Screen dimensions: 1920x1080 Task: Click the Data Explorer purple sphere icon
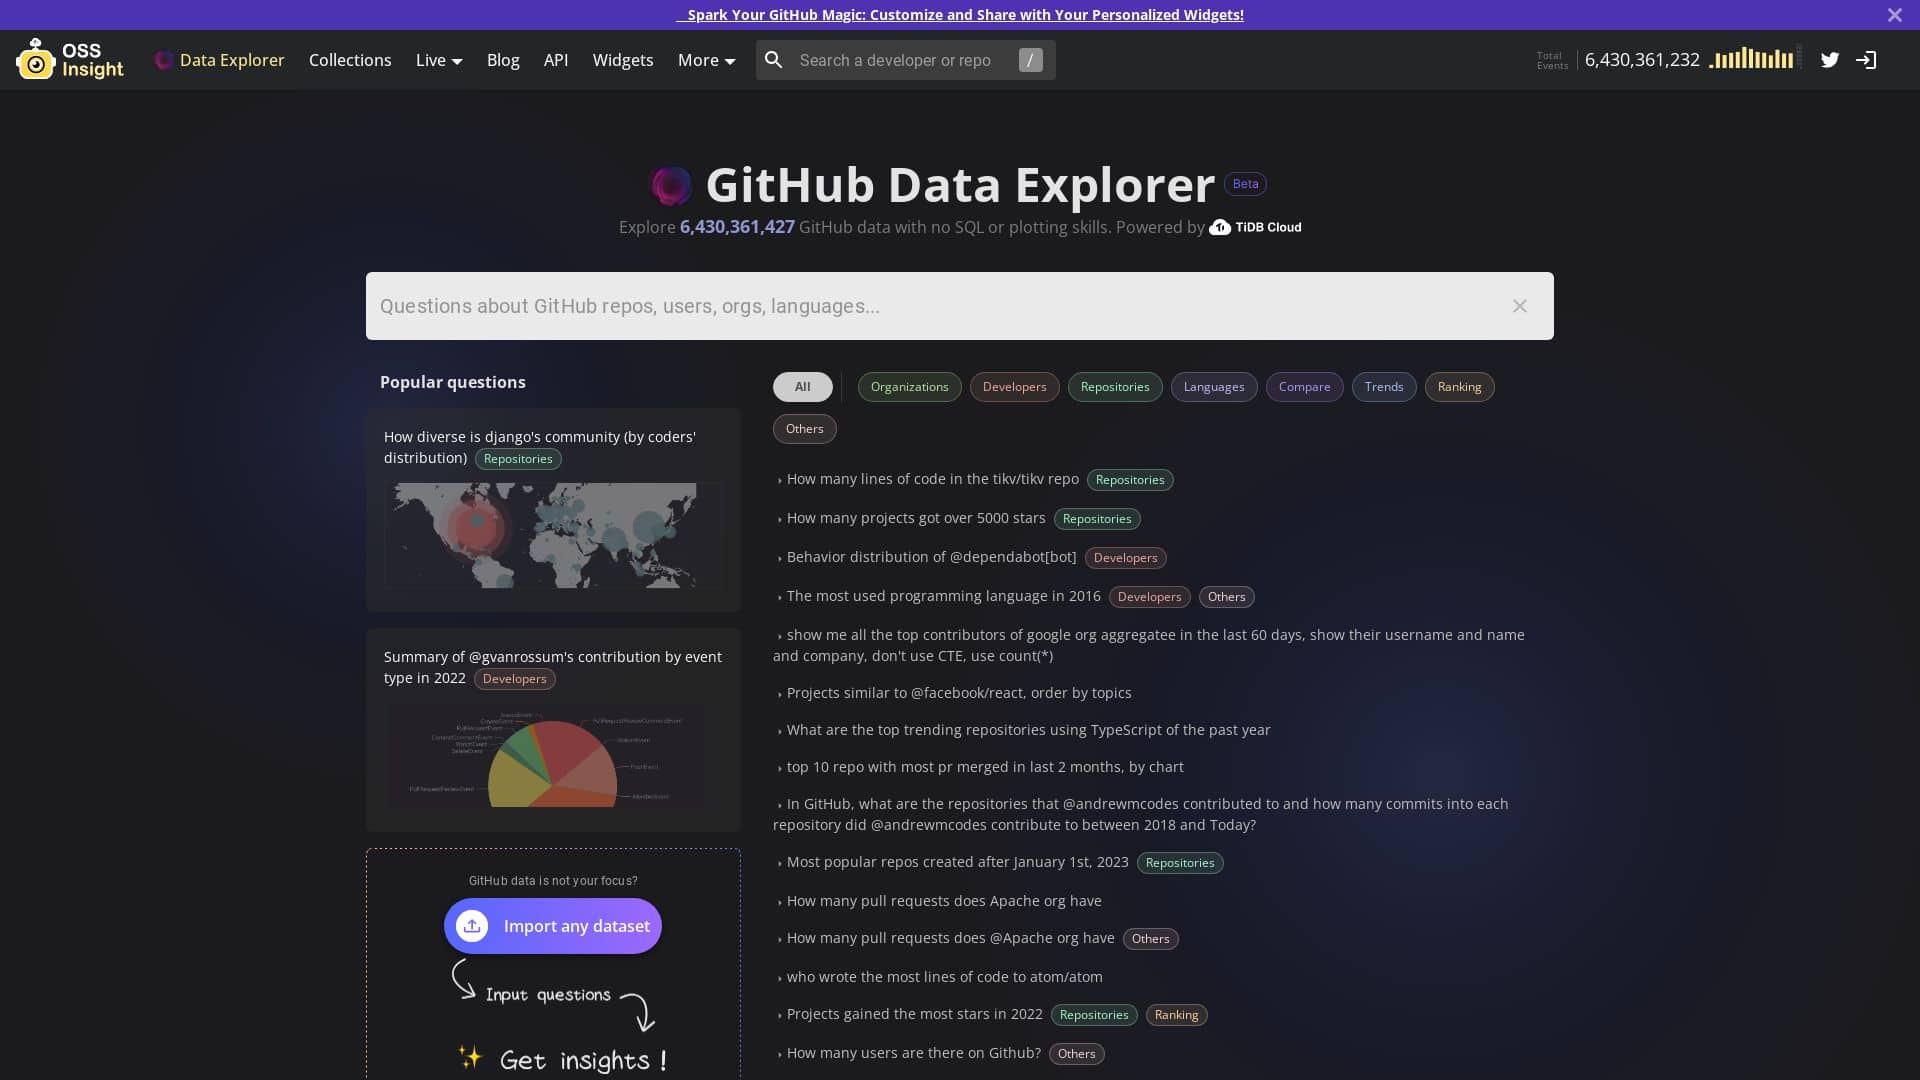pos(163,60)
